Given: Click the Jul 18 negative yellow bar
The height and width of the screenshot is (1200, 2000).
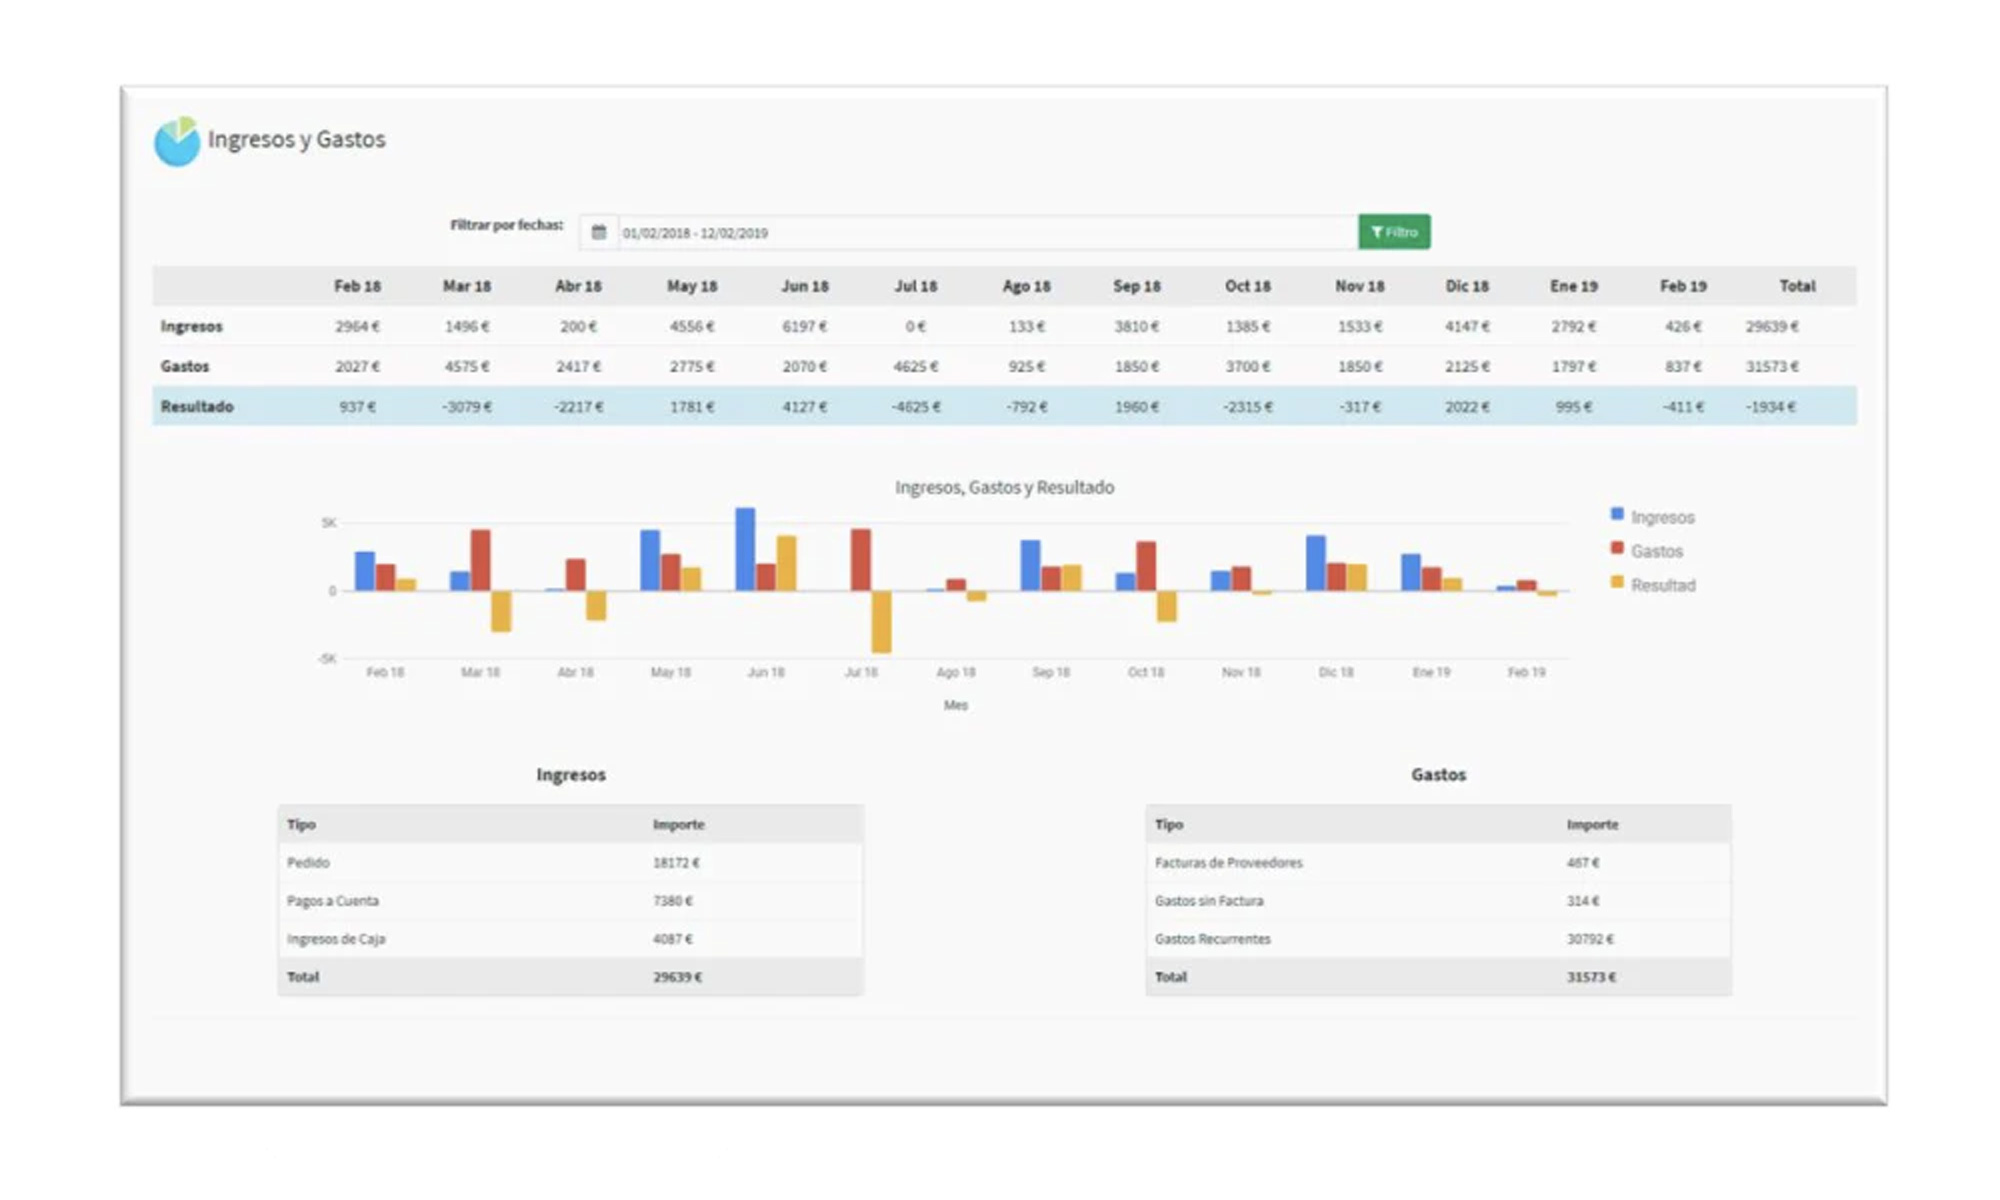Looking at the screenshot, I should (x=881, y=621).
